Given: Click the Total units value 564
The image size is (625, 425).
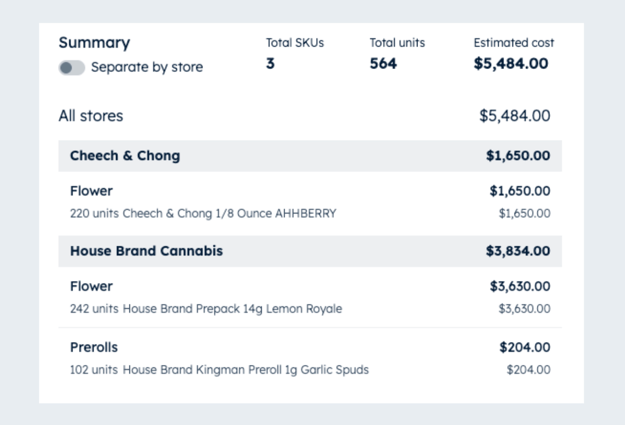Looking at the screenshot, I should tap(383, 63).
